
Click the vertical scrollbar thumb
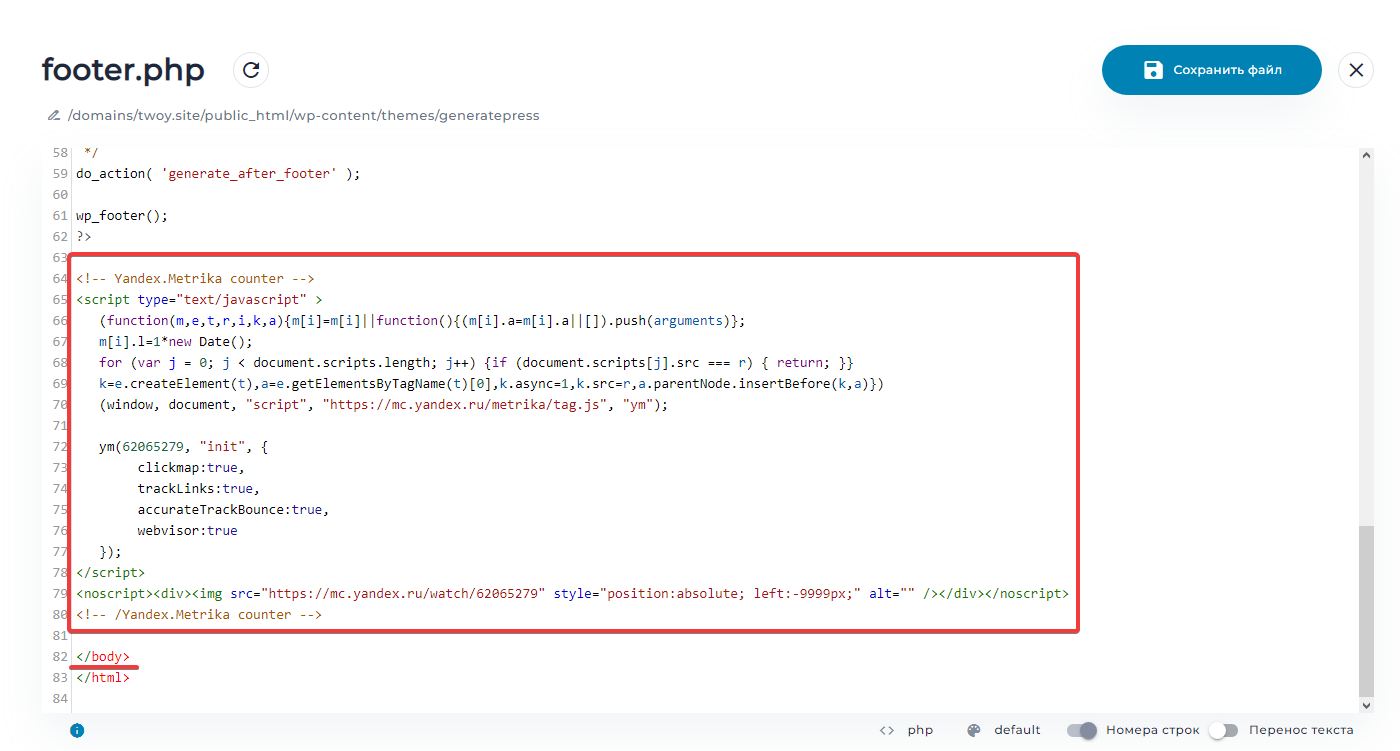coord(1367,610)
